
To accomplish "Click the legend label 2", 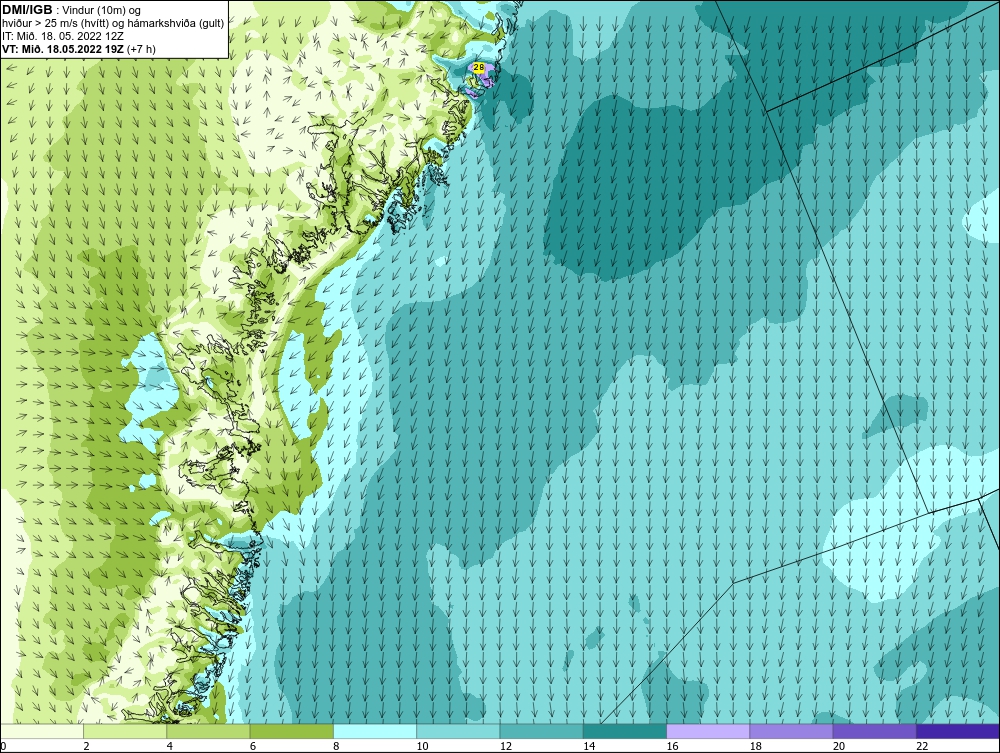I will pos(86,746).
